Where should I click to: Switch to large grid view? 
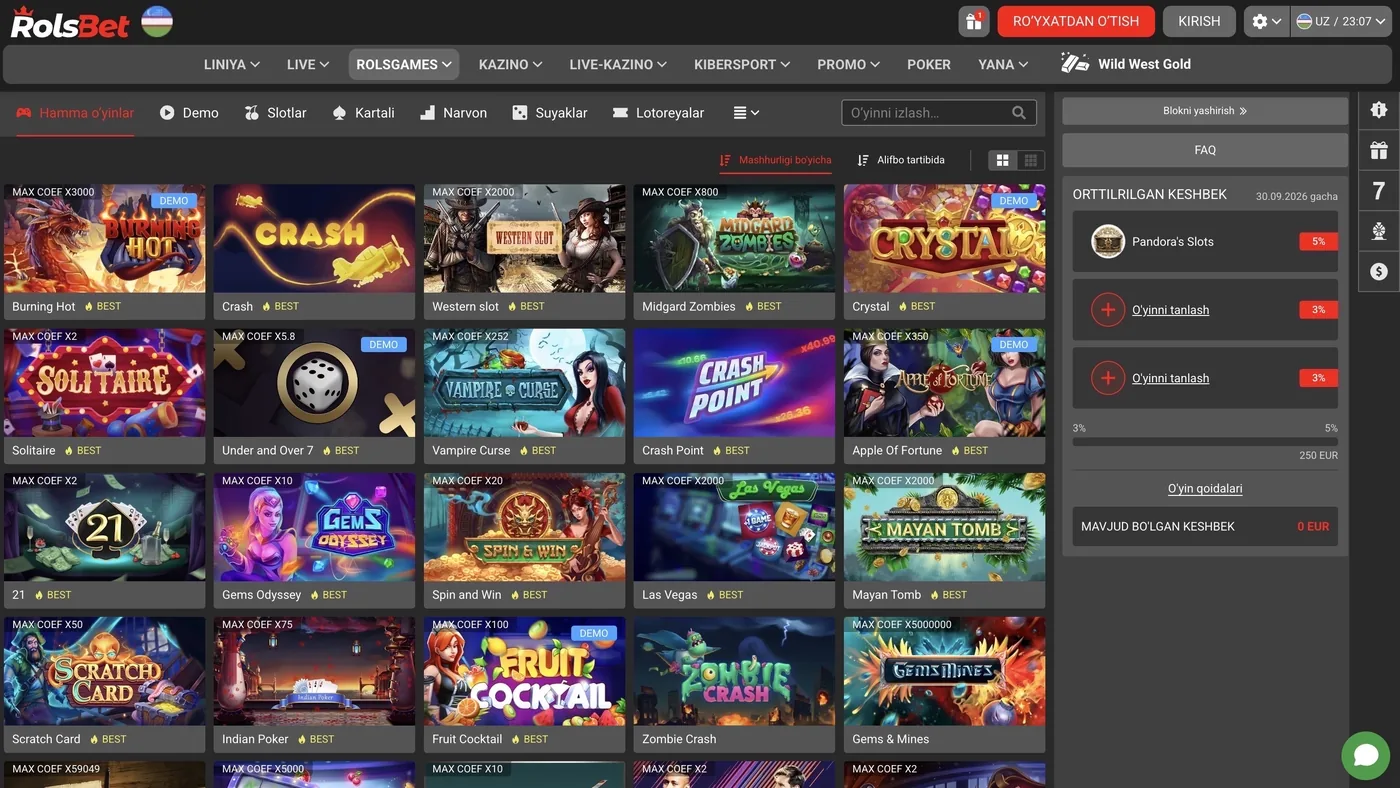(1002, 160)
